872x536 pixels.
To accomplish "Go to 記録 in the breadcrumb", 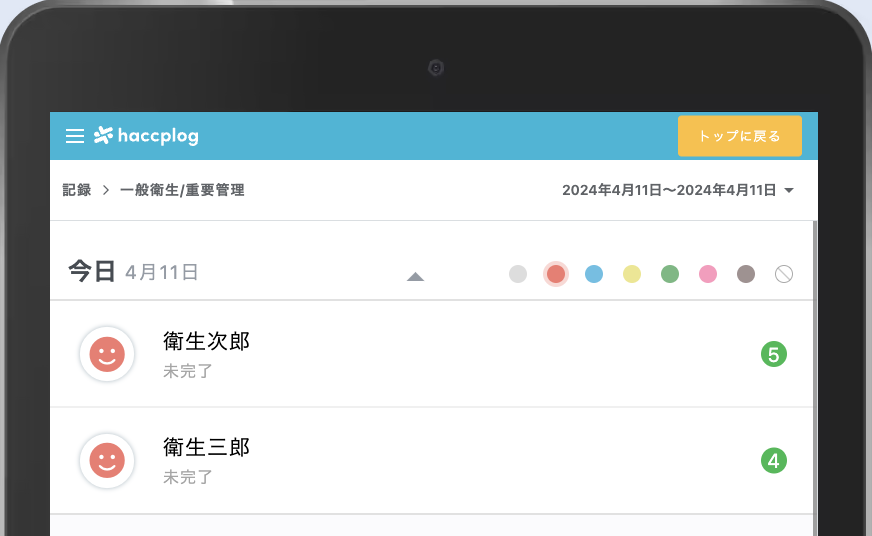I will click(76, 190).
